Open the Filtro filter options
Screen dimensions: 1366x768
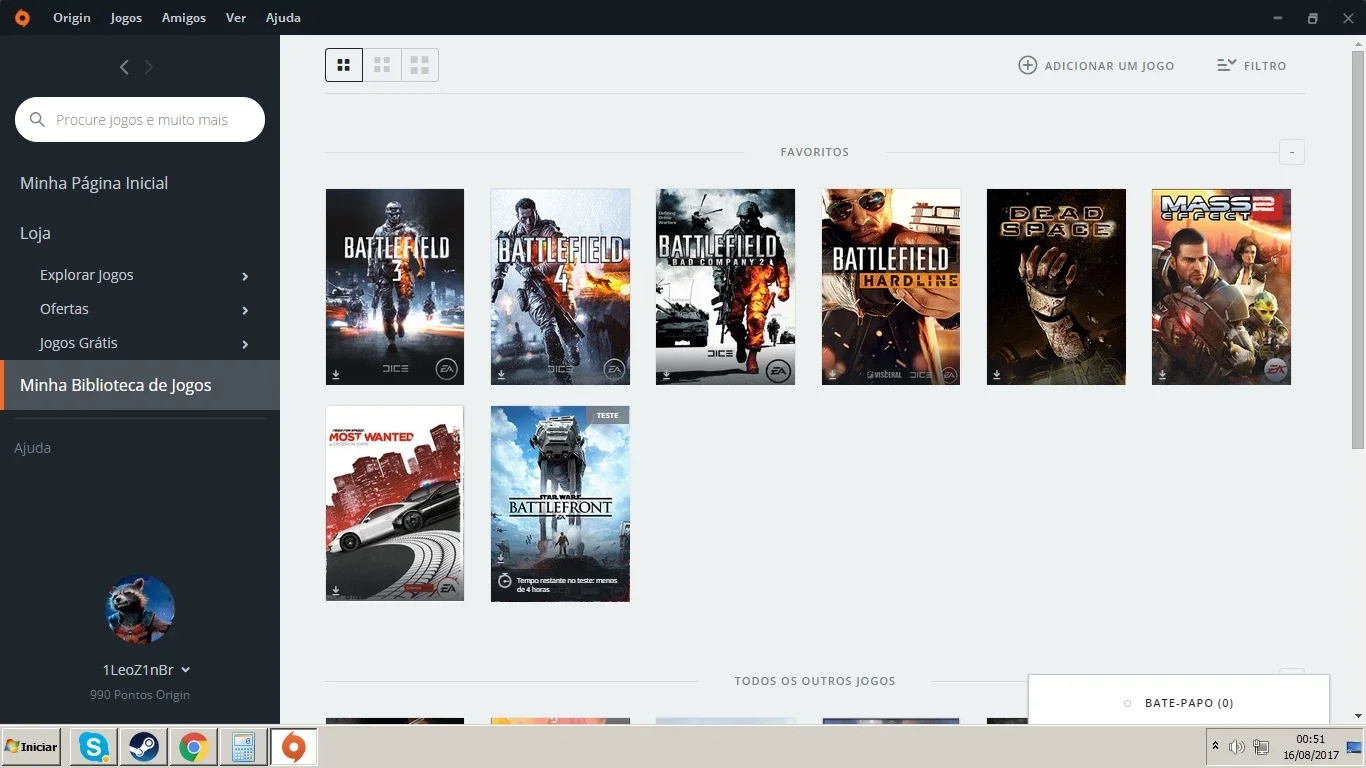(1252, 65)
